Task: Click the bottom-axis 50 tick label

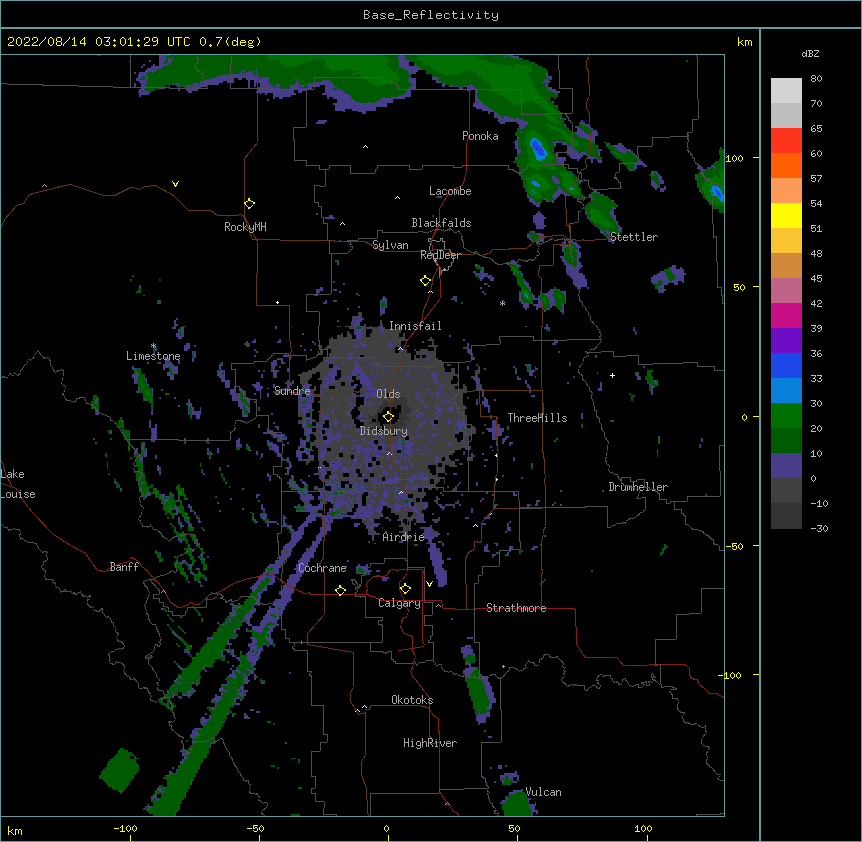Action: tap(515, 828)
